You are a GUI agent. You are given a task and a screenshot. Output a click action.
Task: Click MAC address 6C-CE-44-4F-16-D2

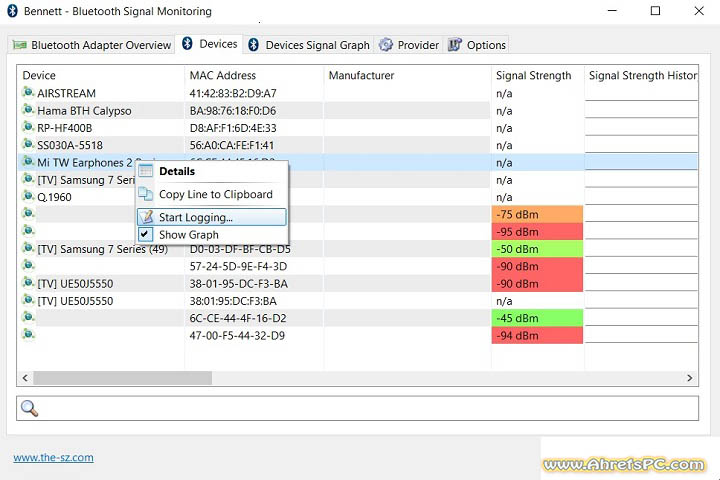tap(238, 318)
